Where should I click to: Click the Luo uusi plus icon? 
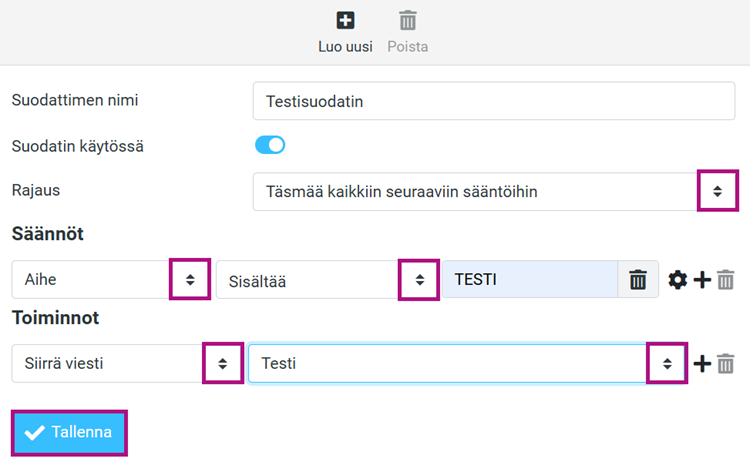tap(345, 21)
